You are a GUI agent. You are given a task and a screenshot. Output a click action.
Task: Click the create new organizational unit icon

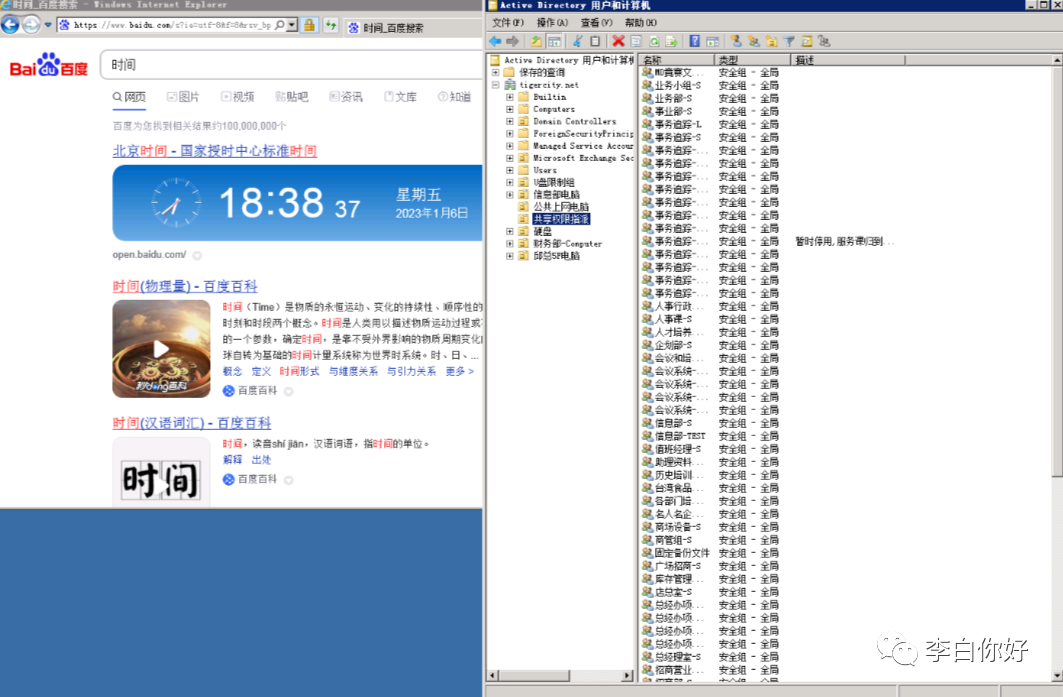(x=771, y=41)
